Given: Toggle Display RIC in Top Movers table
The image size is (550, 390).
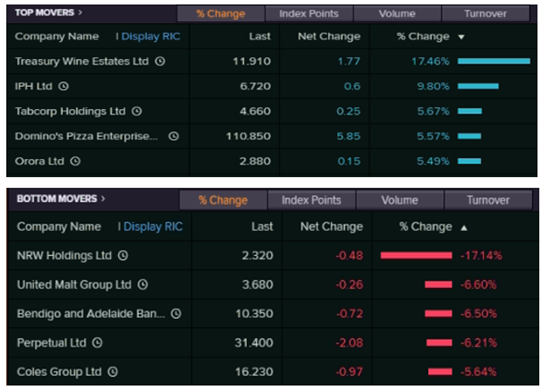Looking at the screenshot, I should (x=151, y=36).
